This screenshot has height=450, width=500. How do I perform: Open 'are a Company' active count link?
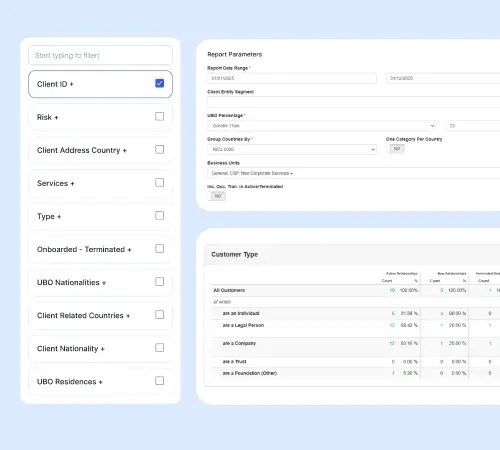point(392,343)
